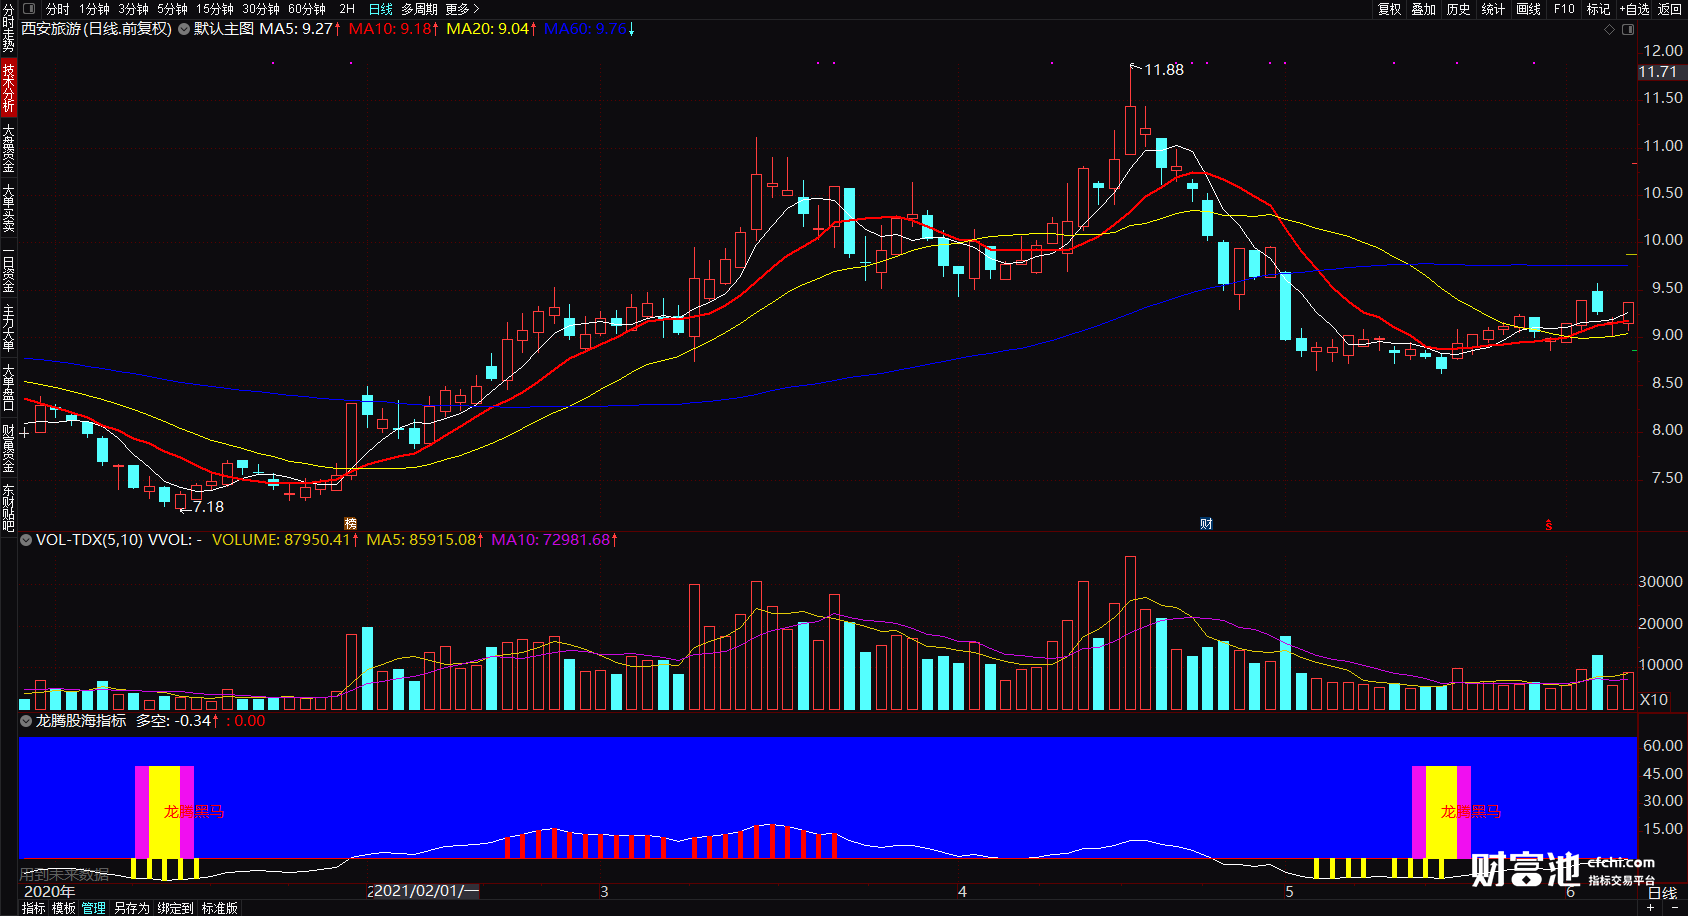This screenshot has width=1688, height=916.
Task: Toggle the left panel layout icon
Action: point(28,8)
